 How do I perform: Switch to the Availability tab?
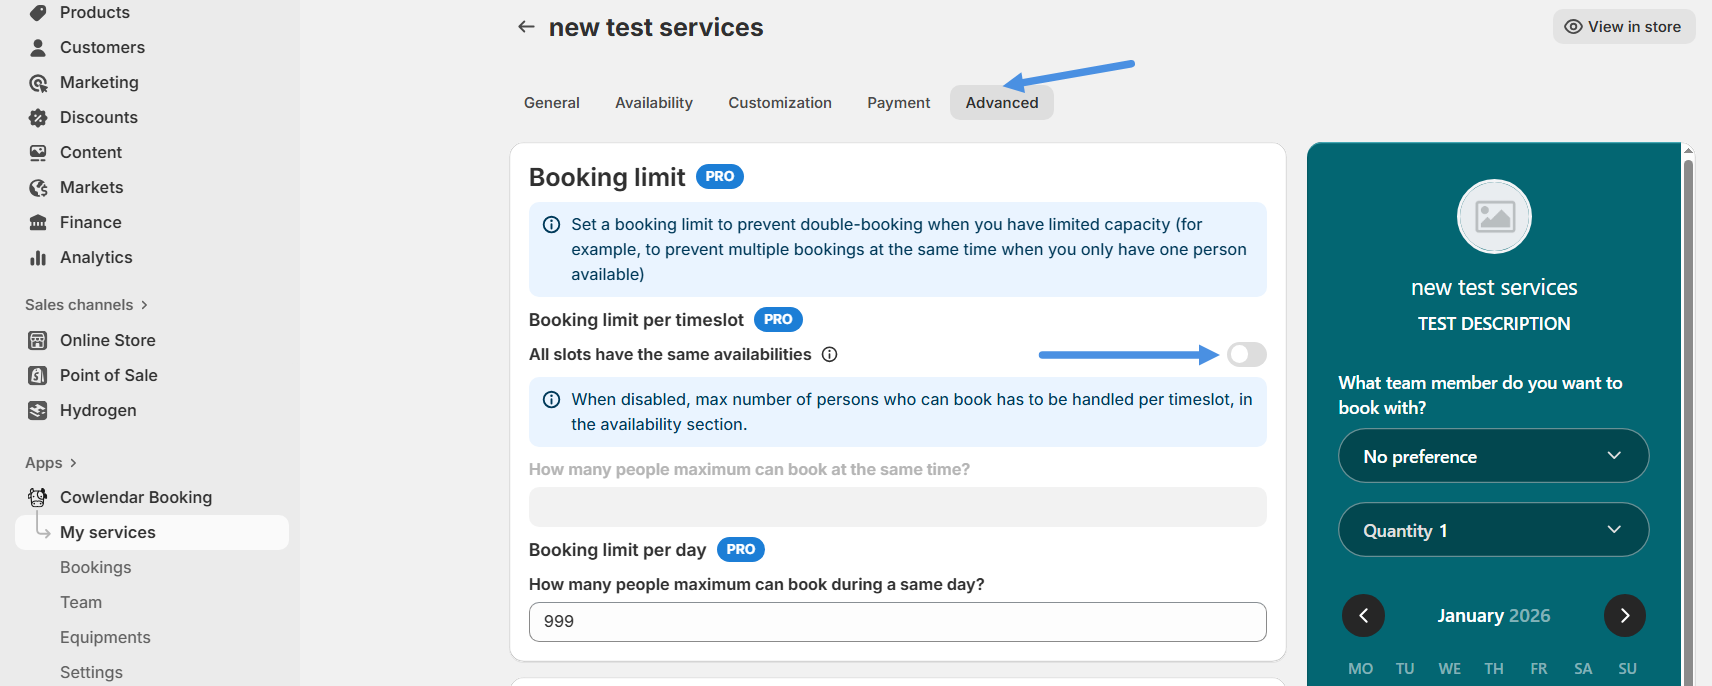pyautogui.click(x=653, y=103)
